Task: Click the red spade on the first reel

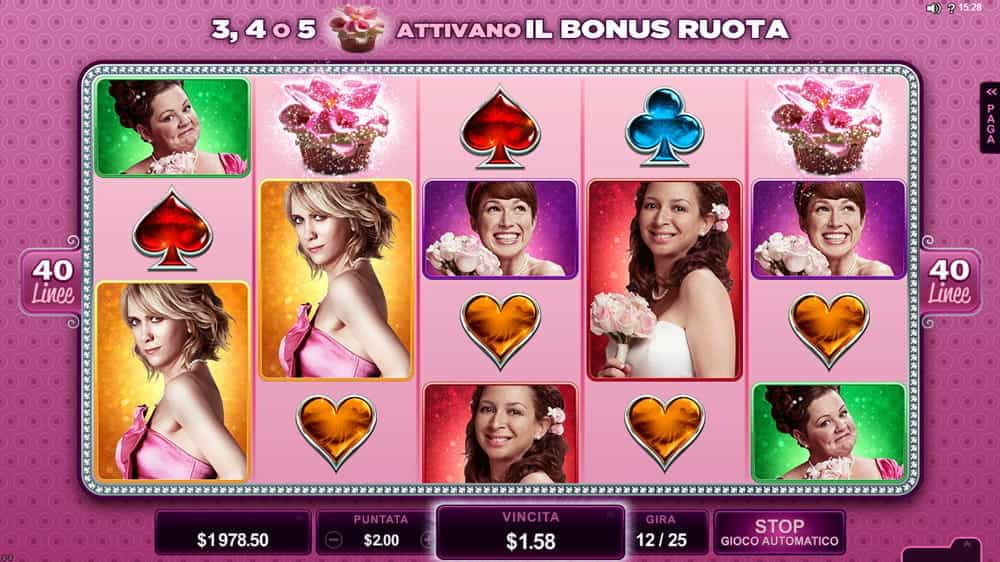Action: 172,229
